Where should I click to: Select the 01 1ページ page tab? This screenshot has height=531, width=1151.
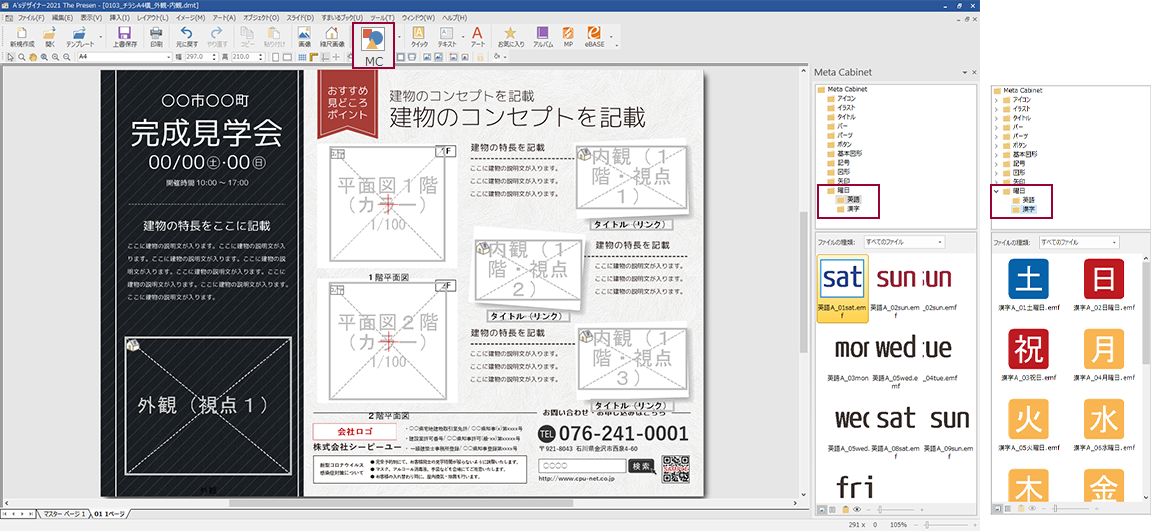(x=109, y=513)
